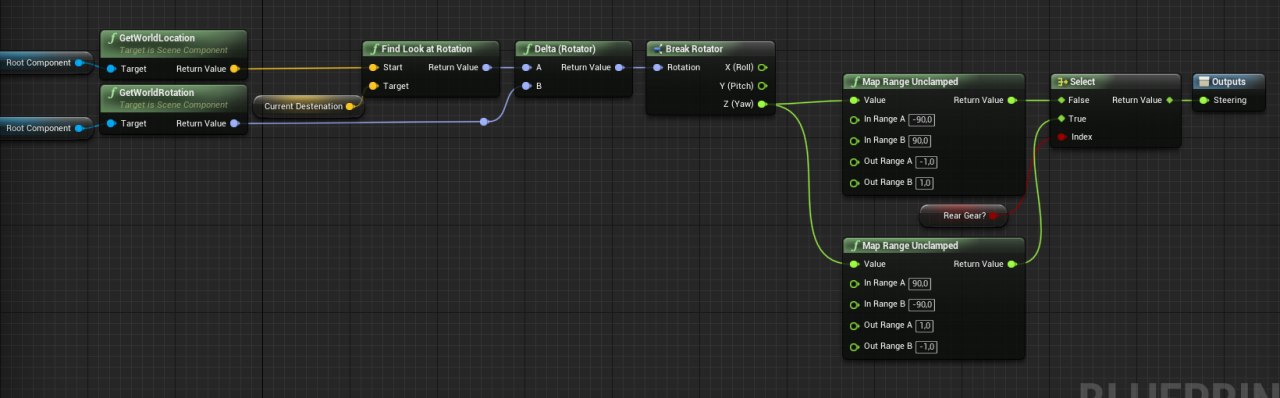The height and width of the screenshot is (398, 1280).
Task: Click title of Map Range Unclamped with Out Range B 1,0
Action: [910, 81]
